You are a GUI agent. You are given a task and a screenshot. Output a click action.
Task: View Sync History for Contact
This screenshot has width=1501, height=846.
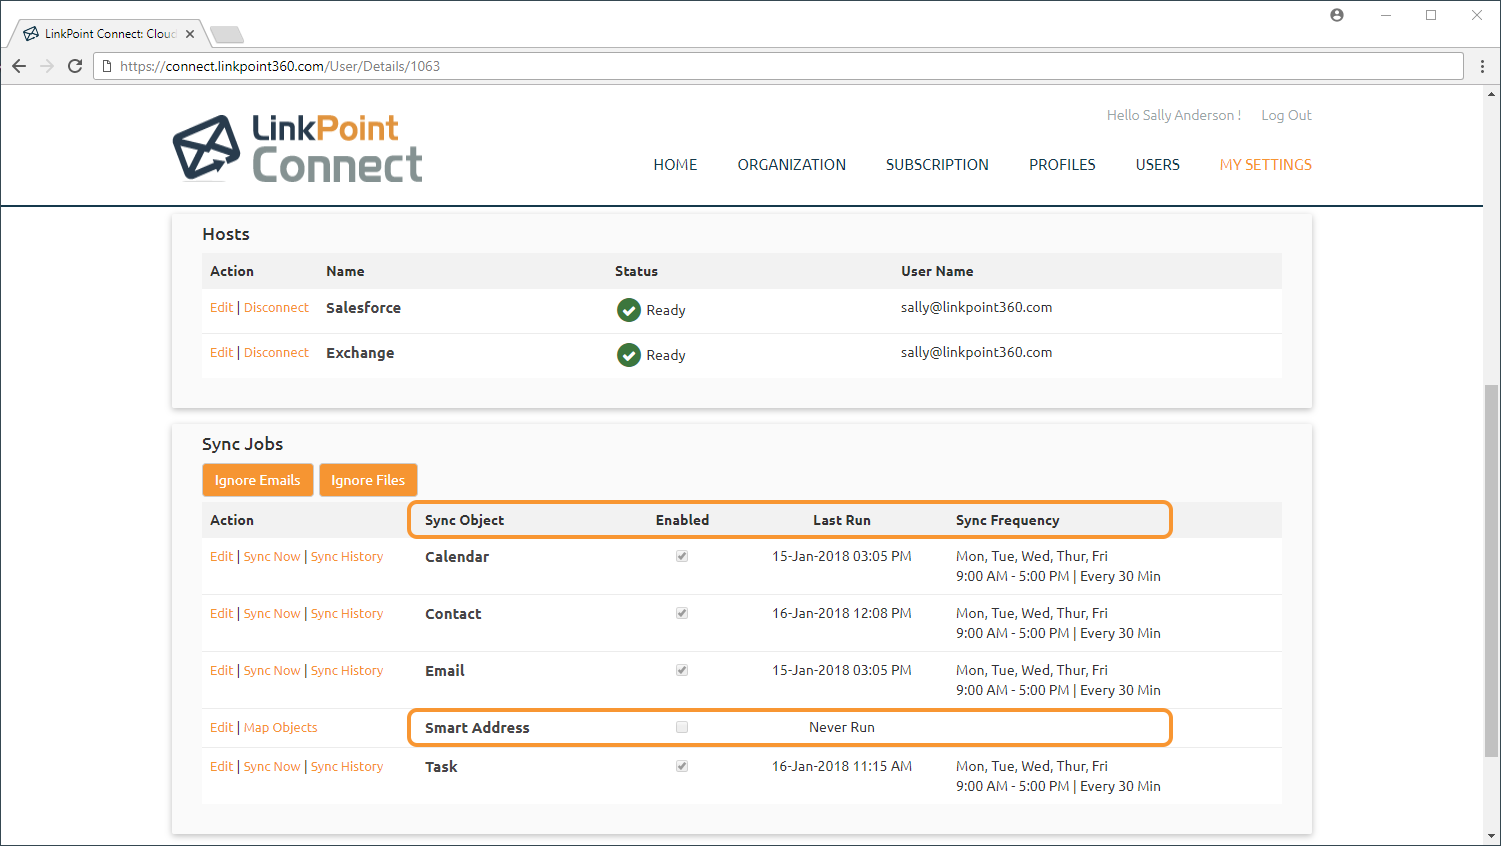coord(347,614)
